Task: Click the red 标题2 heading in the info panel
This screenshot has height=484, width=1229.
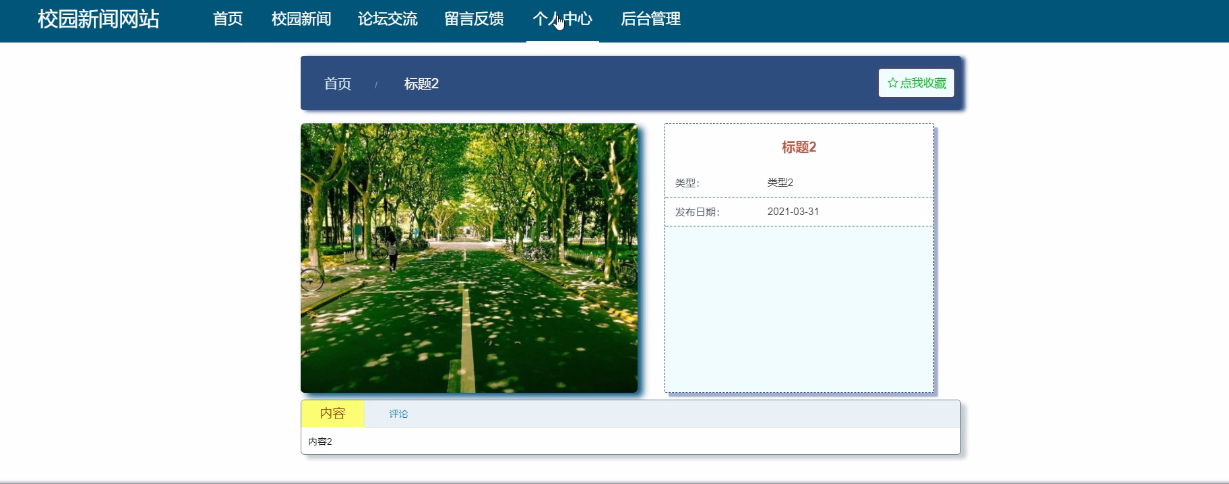Action: [799, 147]
